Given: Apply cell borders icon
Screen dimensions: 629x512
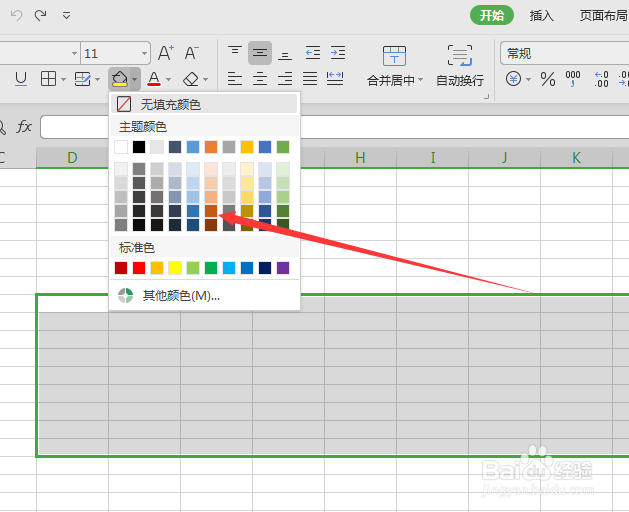Looking at the screenshot, I should pos(48,79).
